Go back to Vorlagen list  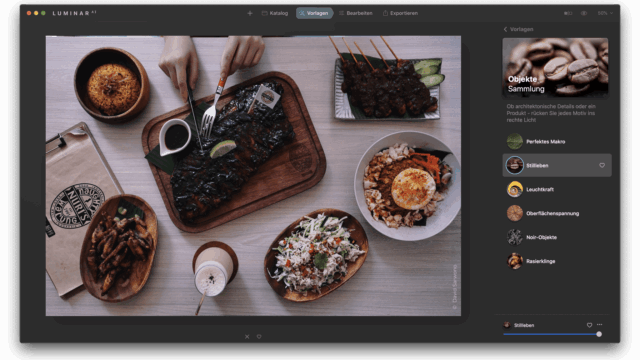click(518, 29)
